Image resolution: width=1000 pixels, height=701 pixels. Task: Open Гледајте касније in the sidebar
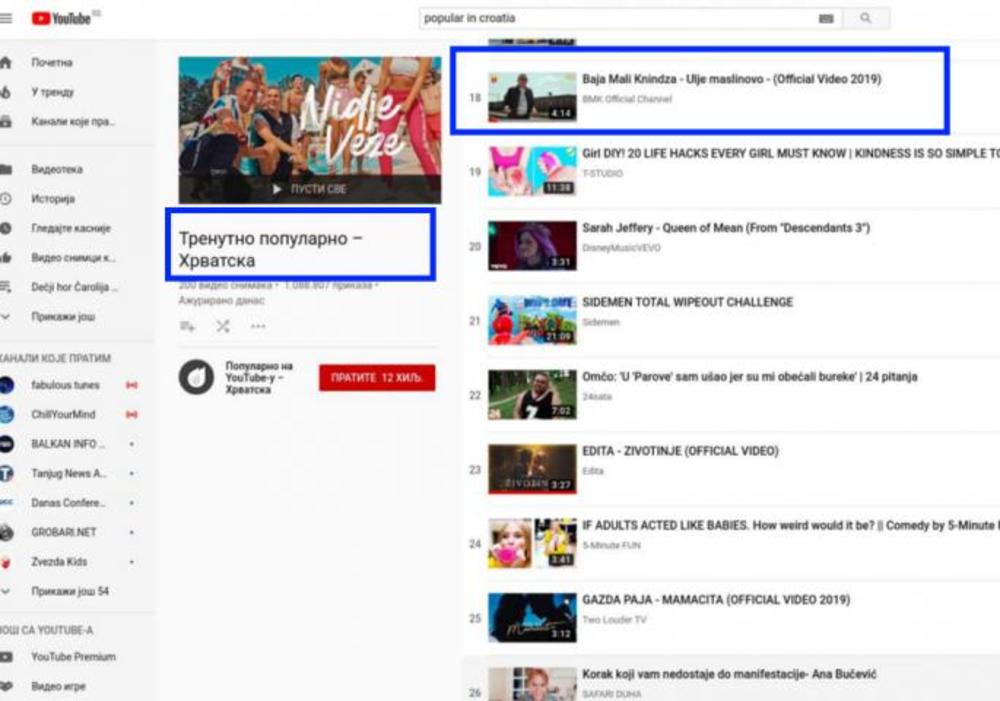(70, 228)
